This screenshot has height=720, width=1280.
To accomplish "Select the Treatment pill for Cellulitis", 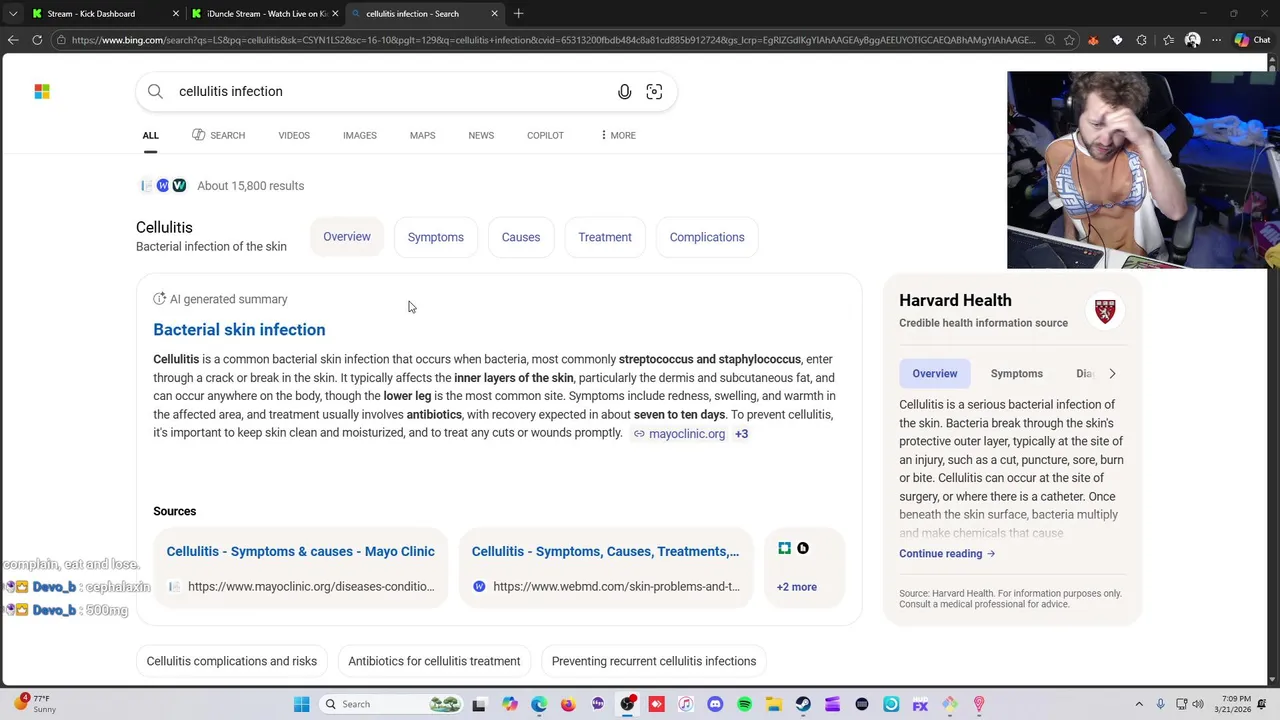I will coord(605,237).
